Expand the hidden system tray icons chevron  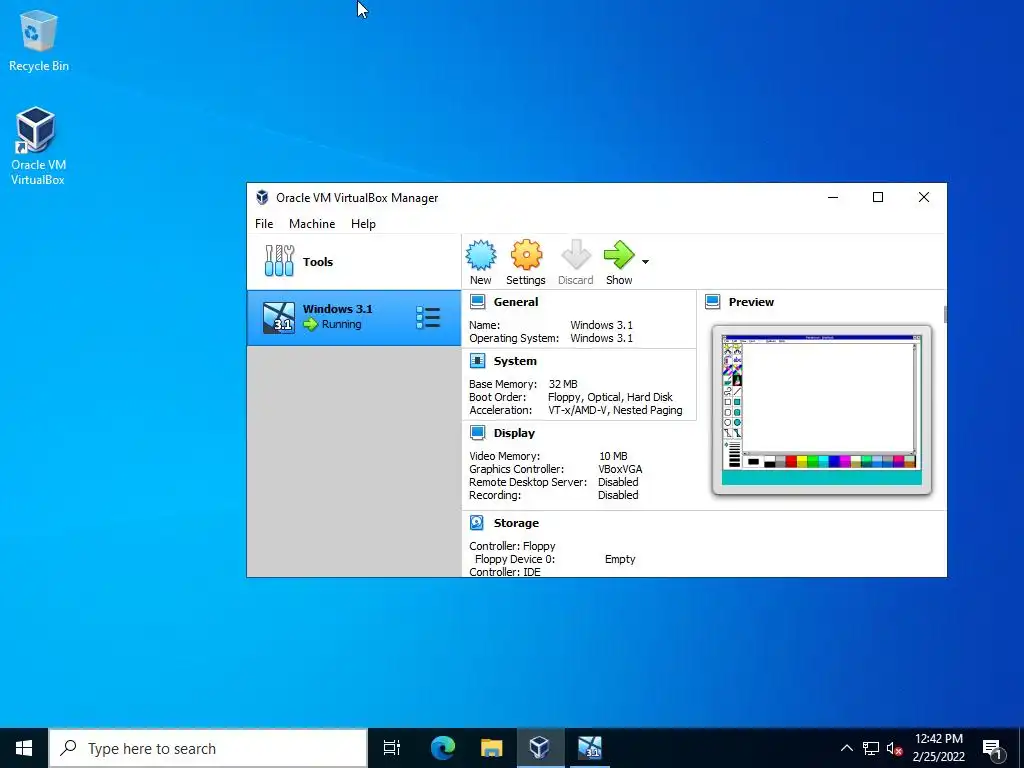tap(846, 748)
